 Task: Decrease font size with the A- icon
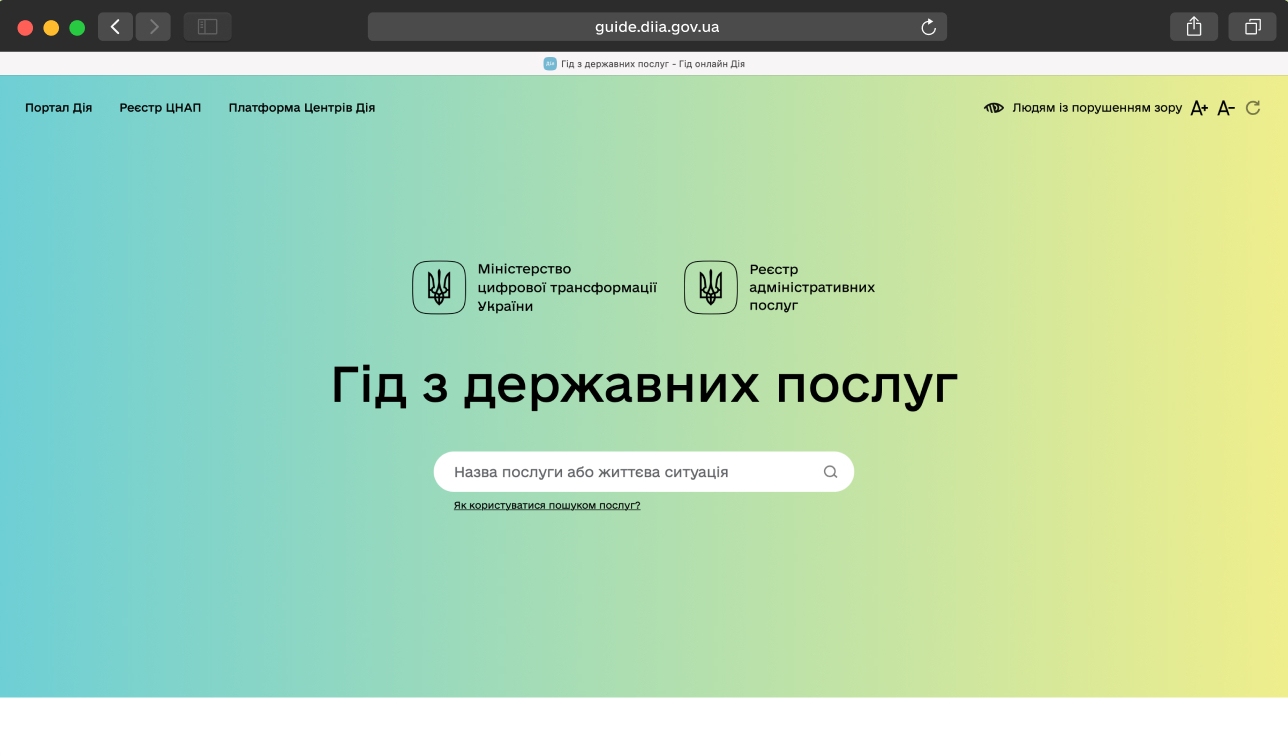pos(1226,108)
